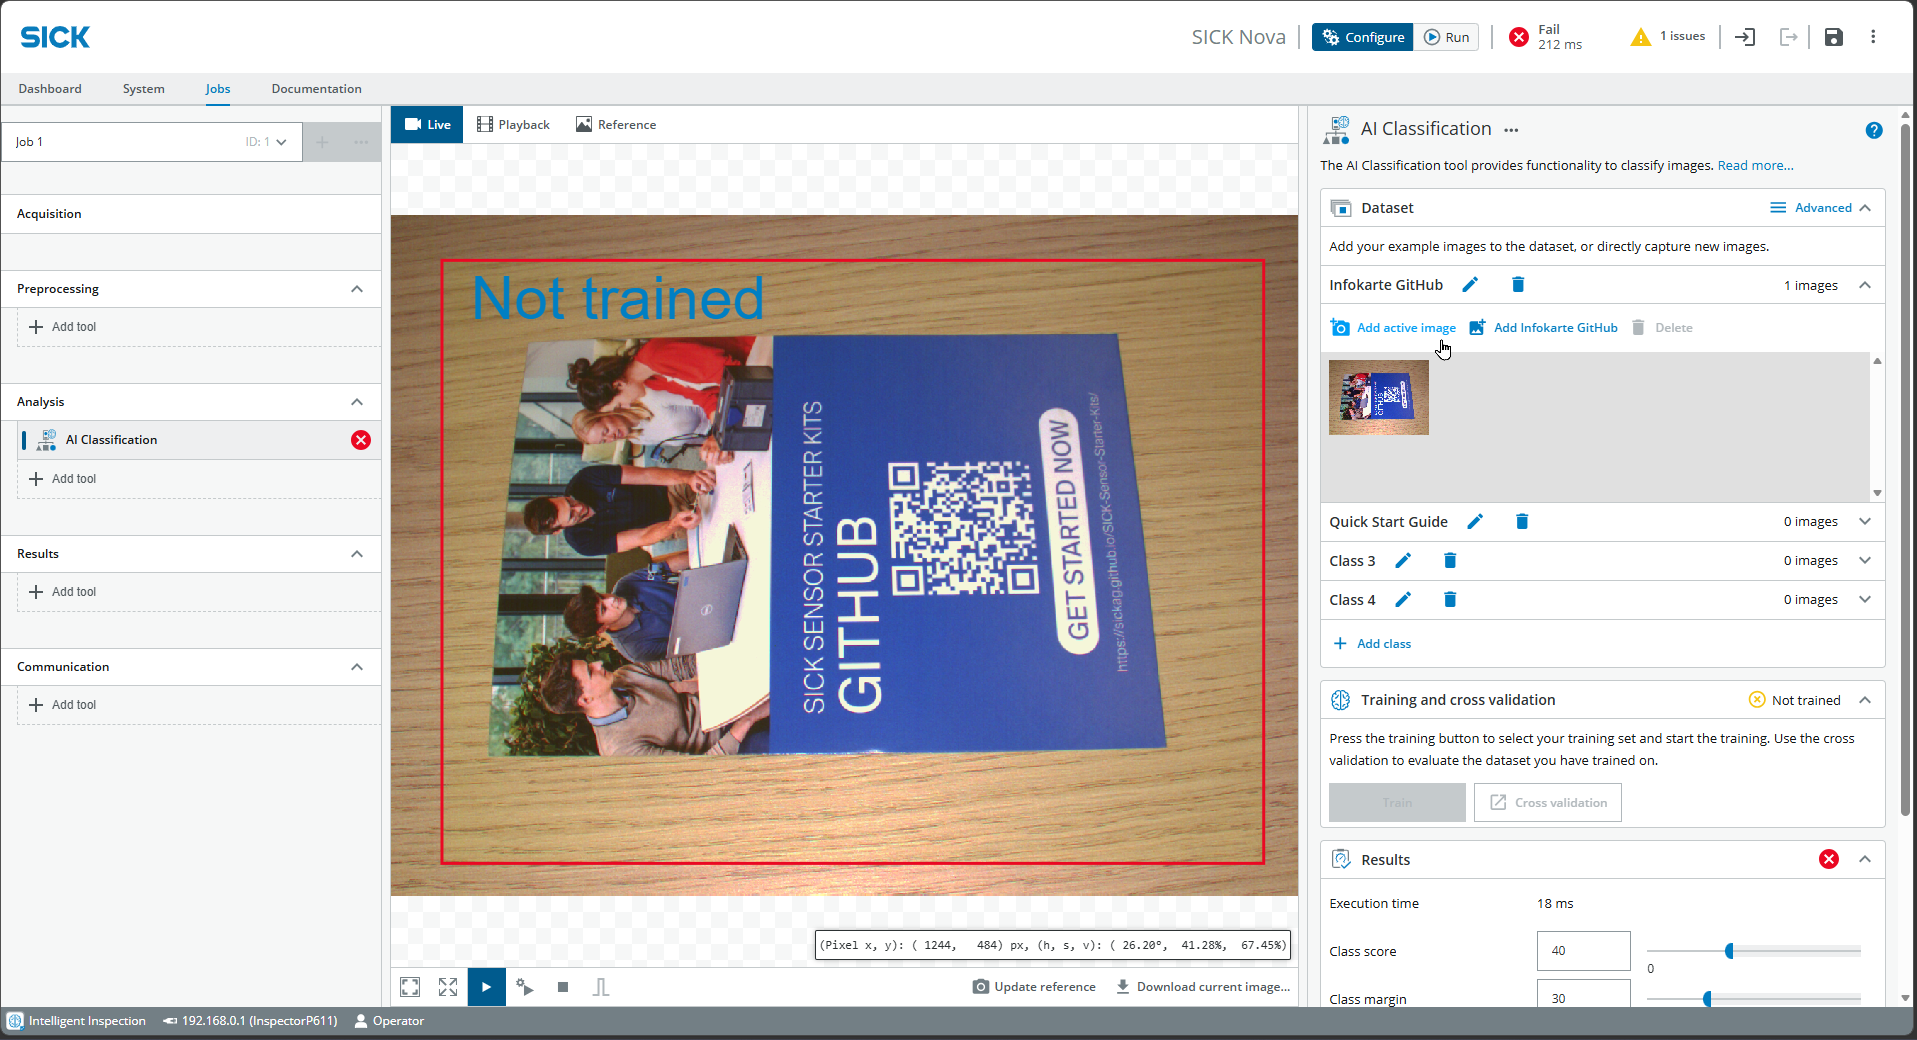Expand the Class 3 row
The image size is (1917, 1040).
(1865, 561)
